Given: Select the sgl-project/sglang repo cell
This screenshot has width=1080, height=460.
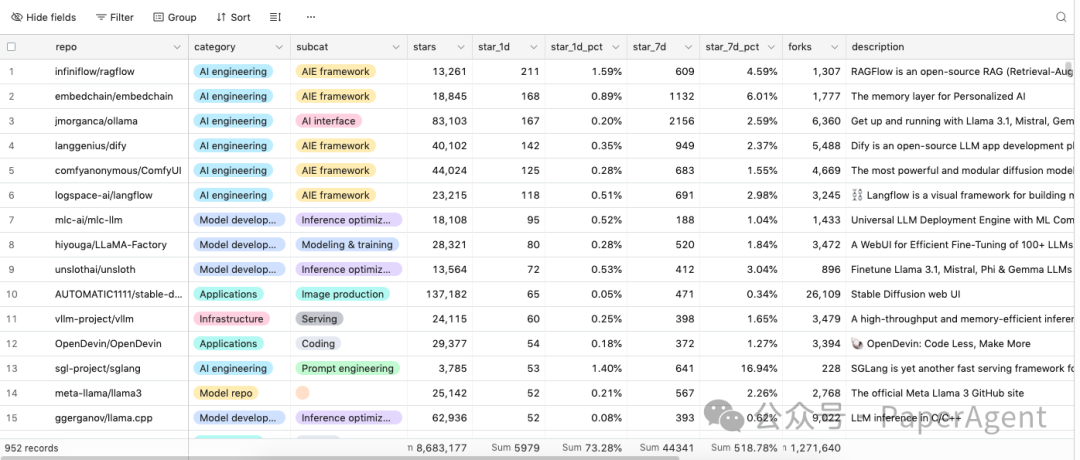Looking at the screenshot, I should 97,369.
